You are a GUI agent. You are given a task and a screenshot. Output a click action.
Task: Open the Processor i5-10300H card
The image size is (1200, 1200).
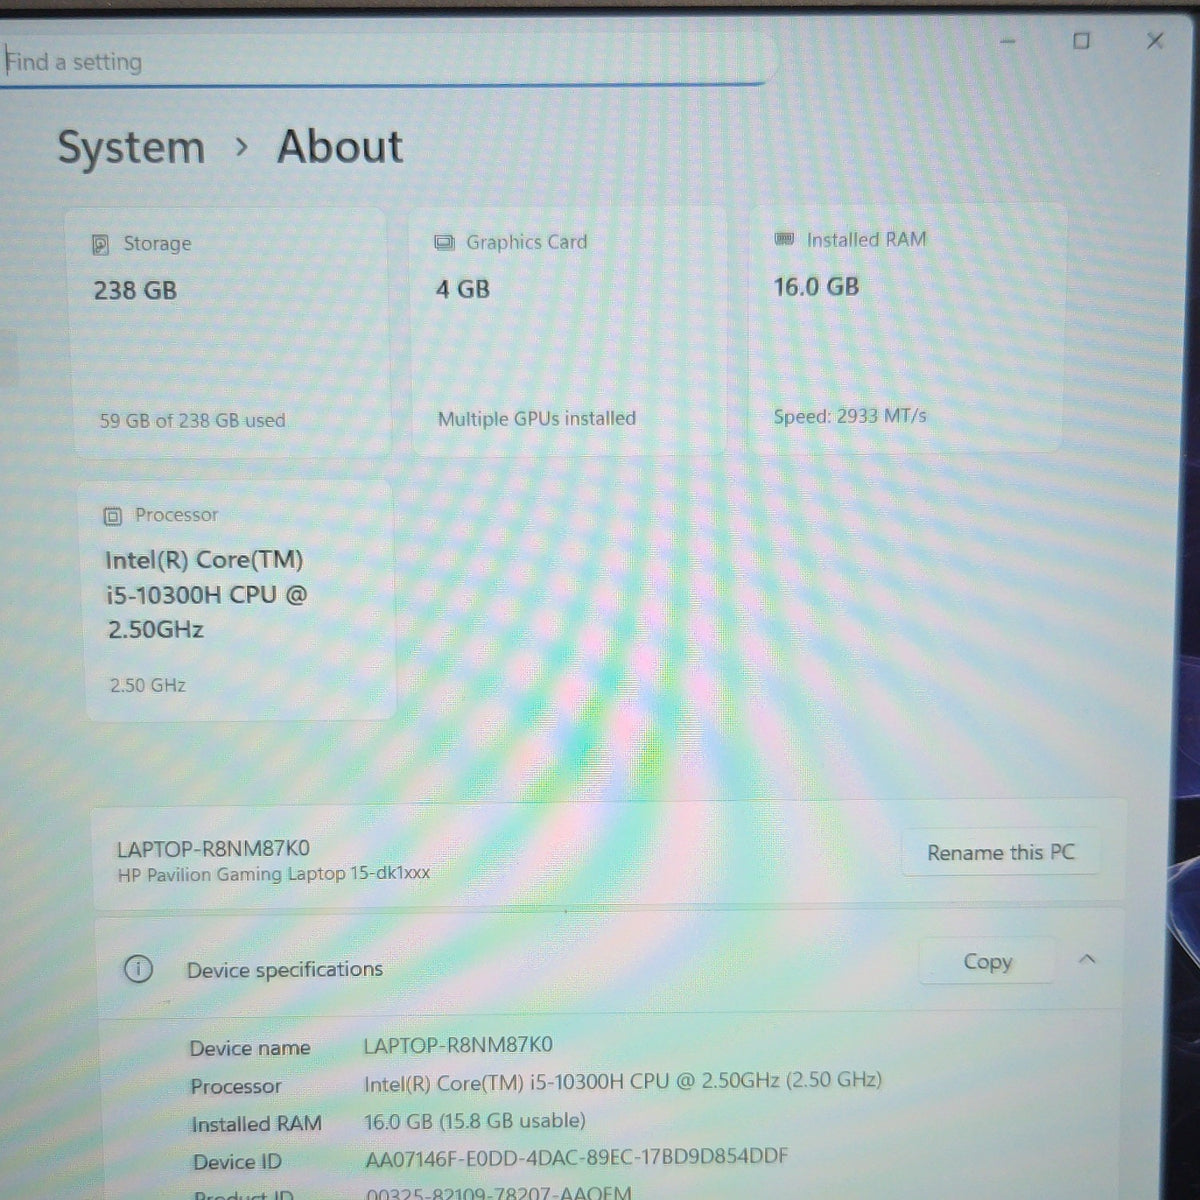point(240,600)
